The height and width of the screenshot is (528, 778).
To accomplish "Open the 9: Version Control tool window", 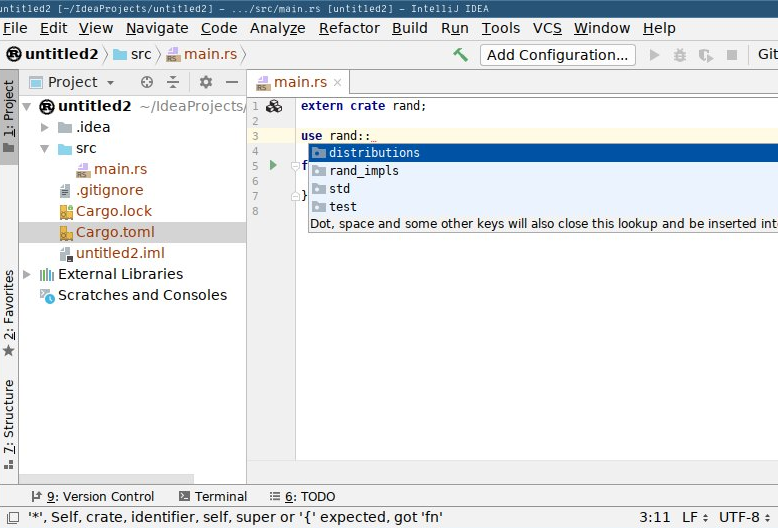I will click(x=93, y=496).
